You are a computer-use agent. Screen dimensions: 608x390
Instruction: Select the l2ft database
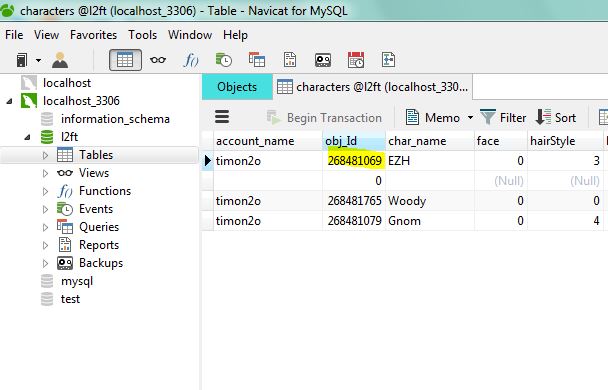(x=69, y=137)
